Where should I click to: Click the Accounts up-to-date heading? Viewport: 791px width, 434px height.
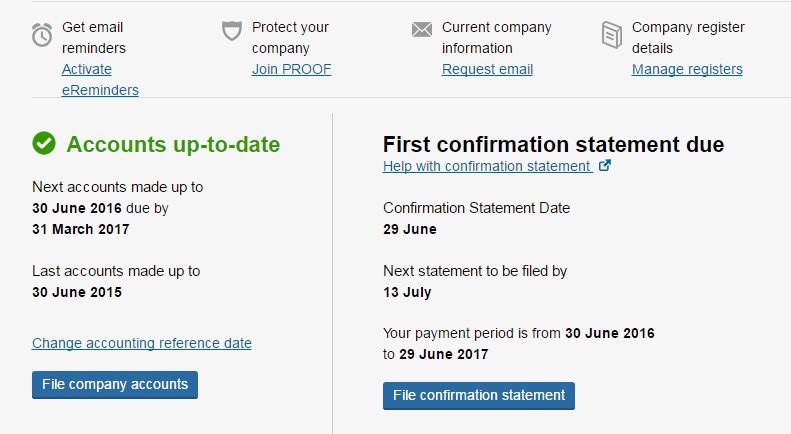(173, 144)
